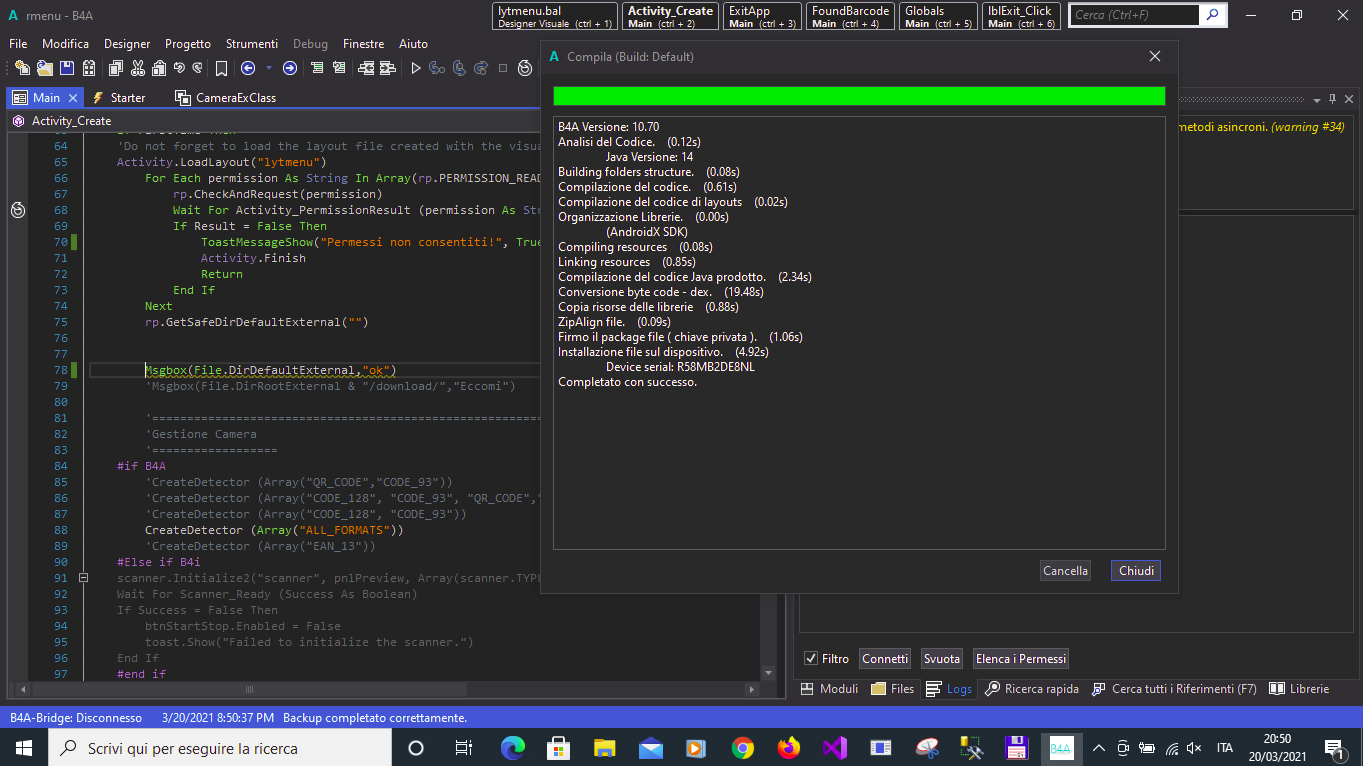The width and height of the screenshot is (1363, 766).
Task: Click the green compile progress bar
Action: tap(858, 96)
